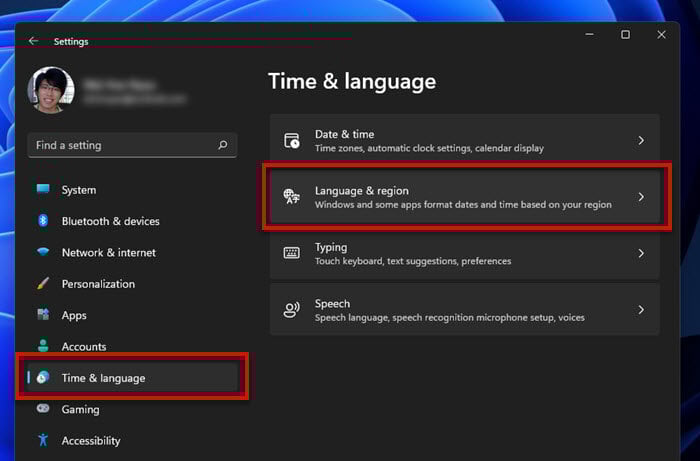Click the Apps icon in sidebar
Image resolution: width=700 pixels, height=461 pixels.
pos(43,315)
